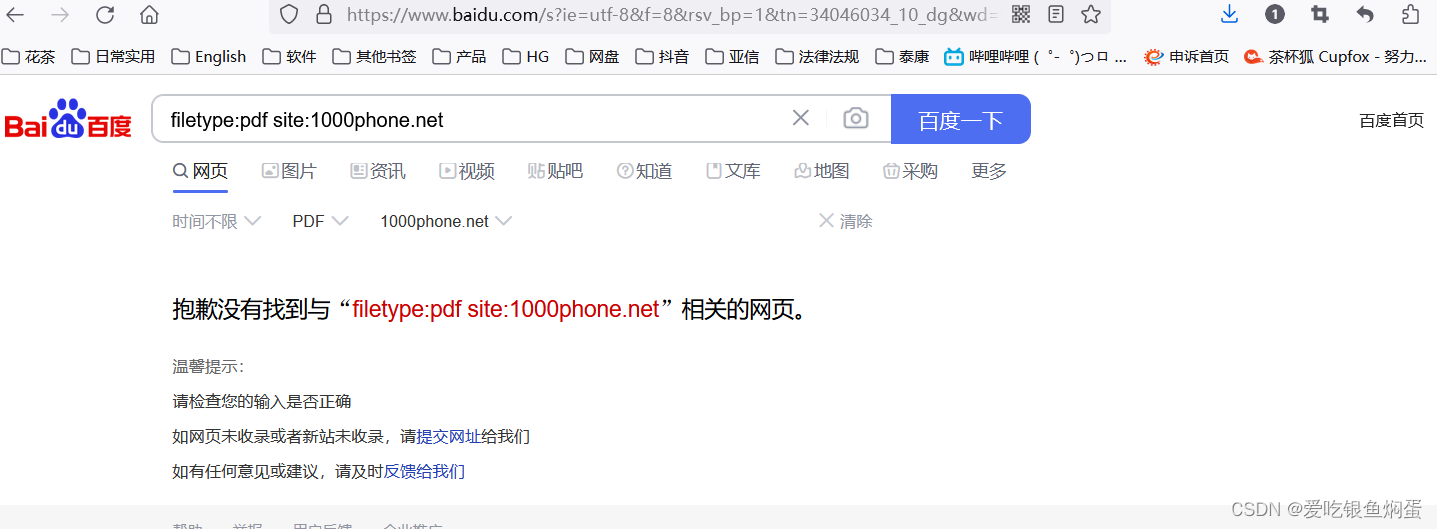
Task: Open image search with camera icon
Action: click(856, 118)
